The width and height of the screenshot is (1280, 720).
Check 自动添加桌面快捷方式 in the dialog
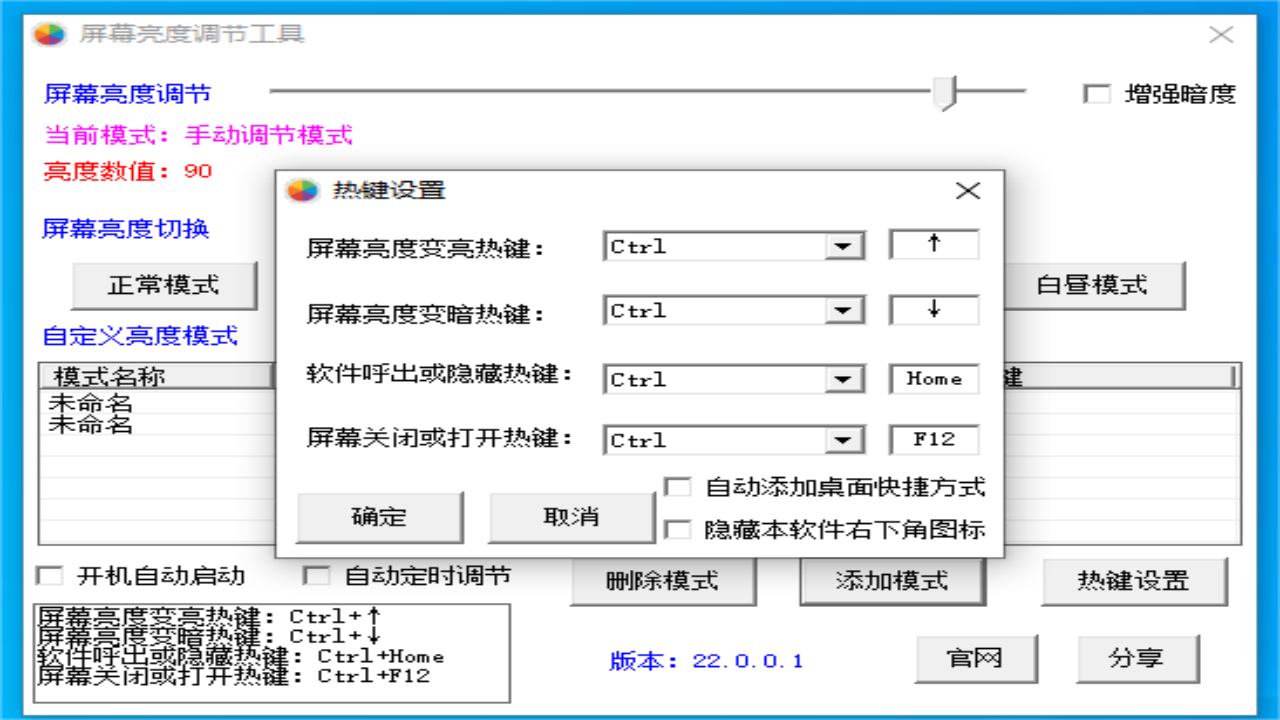(677, 487)
